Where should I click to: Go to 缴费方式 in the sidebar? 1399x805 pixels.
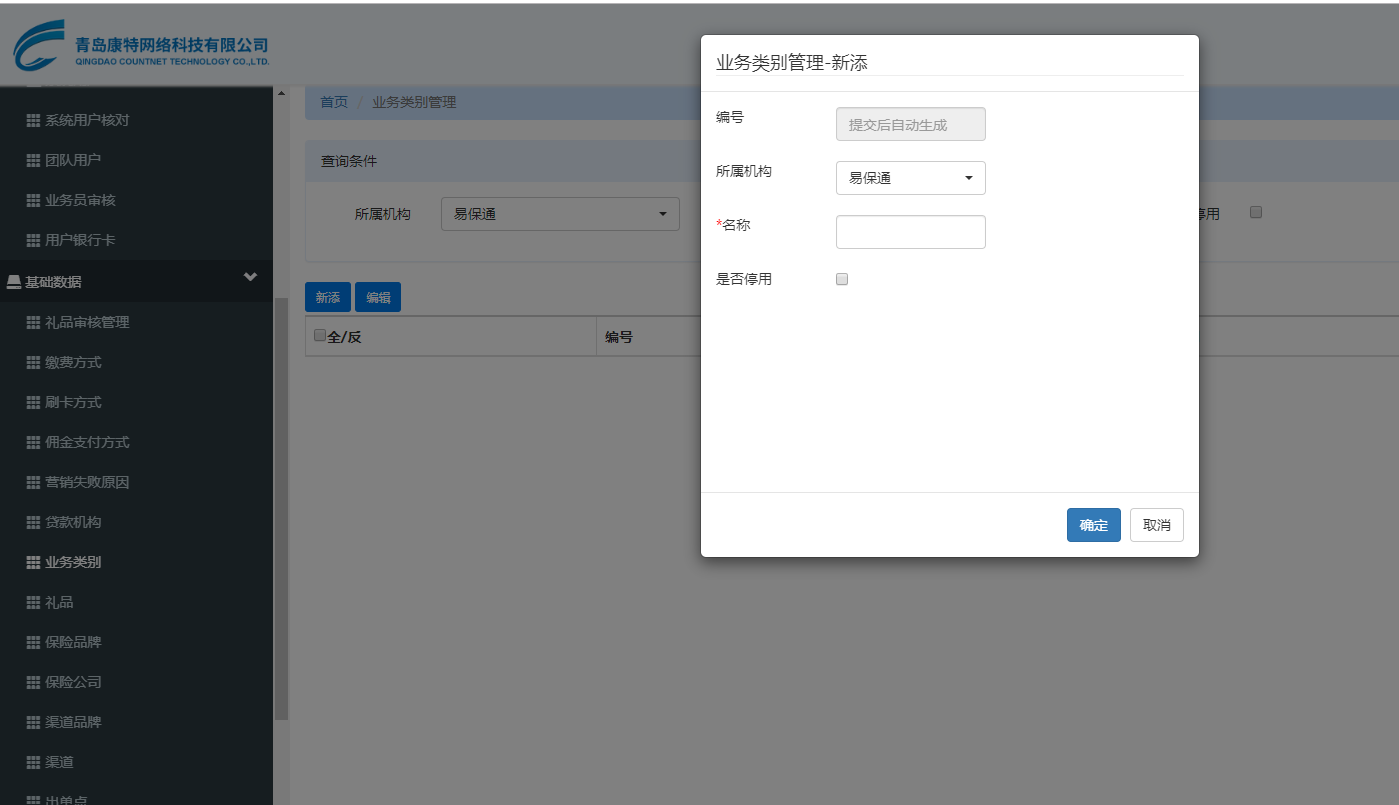click(x=73, y=362)
